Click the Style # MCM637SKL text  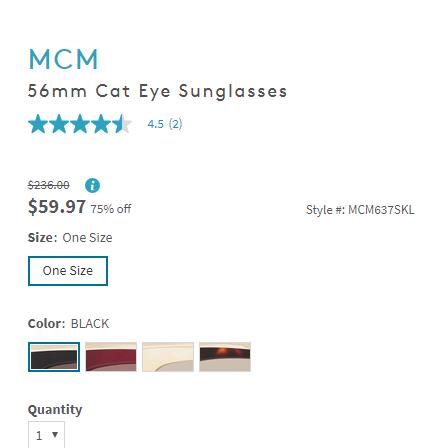point(360,210)
